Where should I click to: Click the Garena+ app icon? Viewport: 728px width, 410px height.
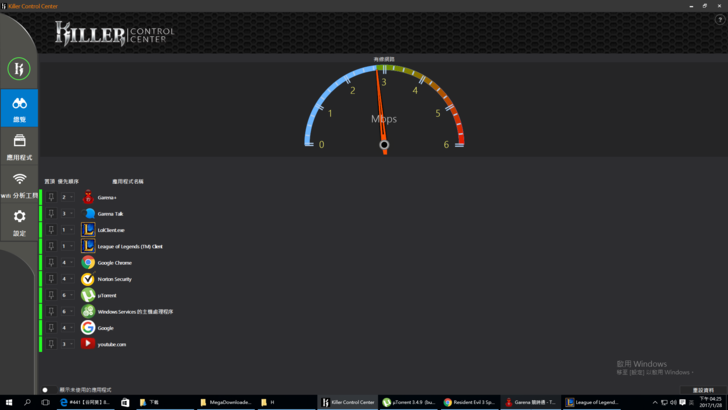coord(88,197)
